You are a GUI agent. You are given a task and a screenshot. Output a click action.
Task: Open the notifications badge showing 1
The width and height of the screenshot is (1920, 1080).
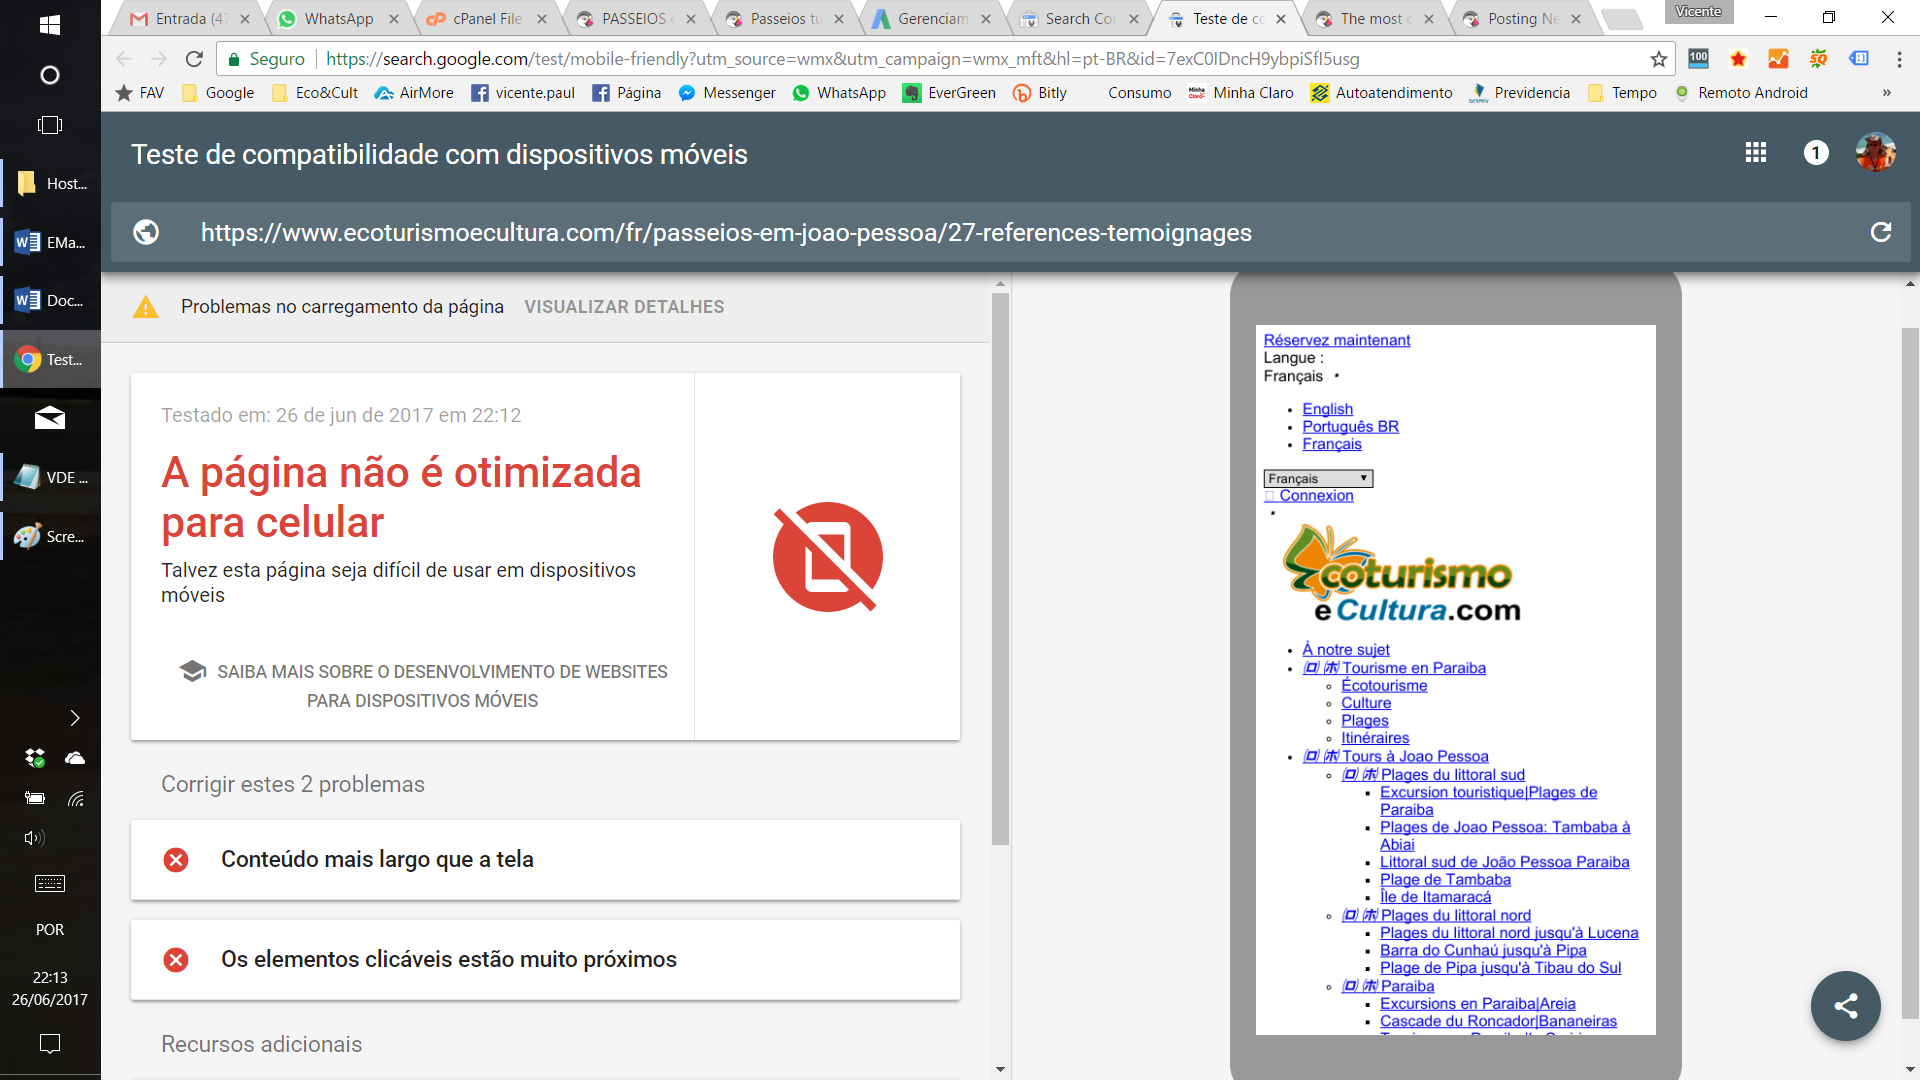pyautogui.click(x=1816, y=153)
